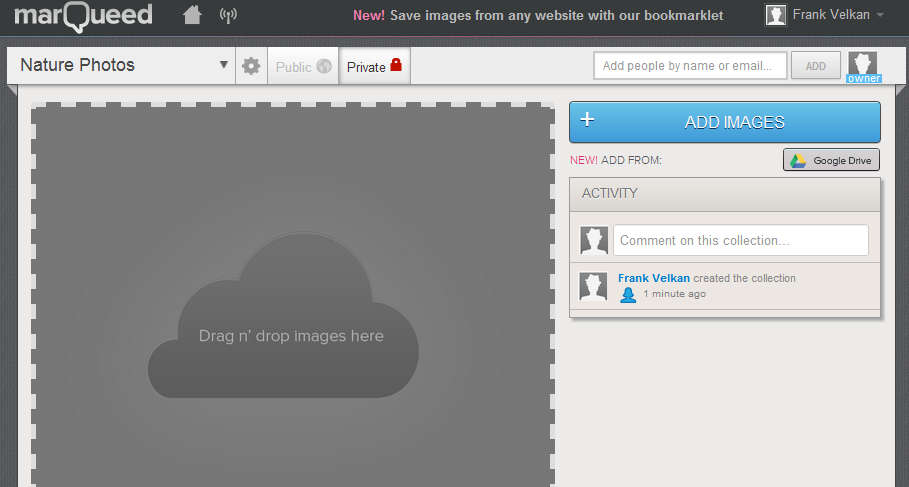
Task: Click the ADD people button
Action: point(816,66)
